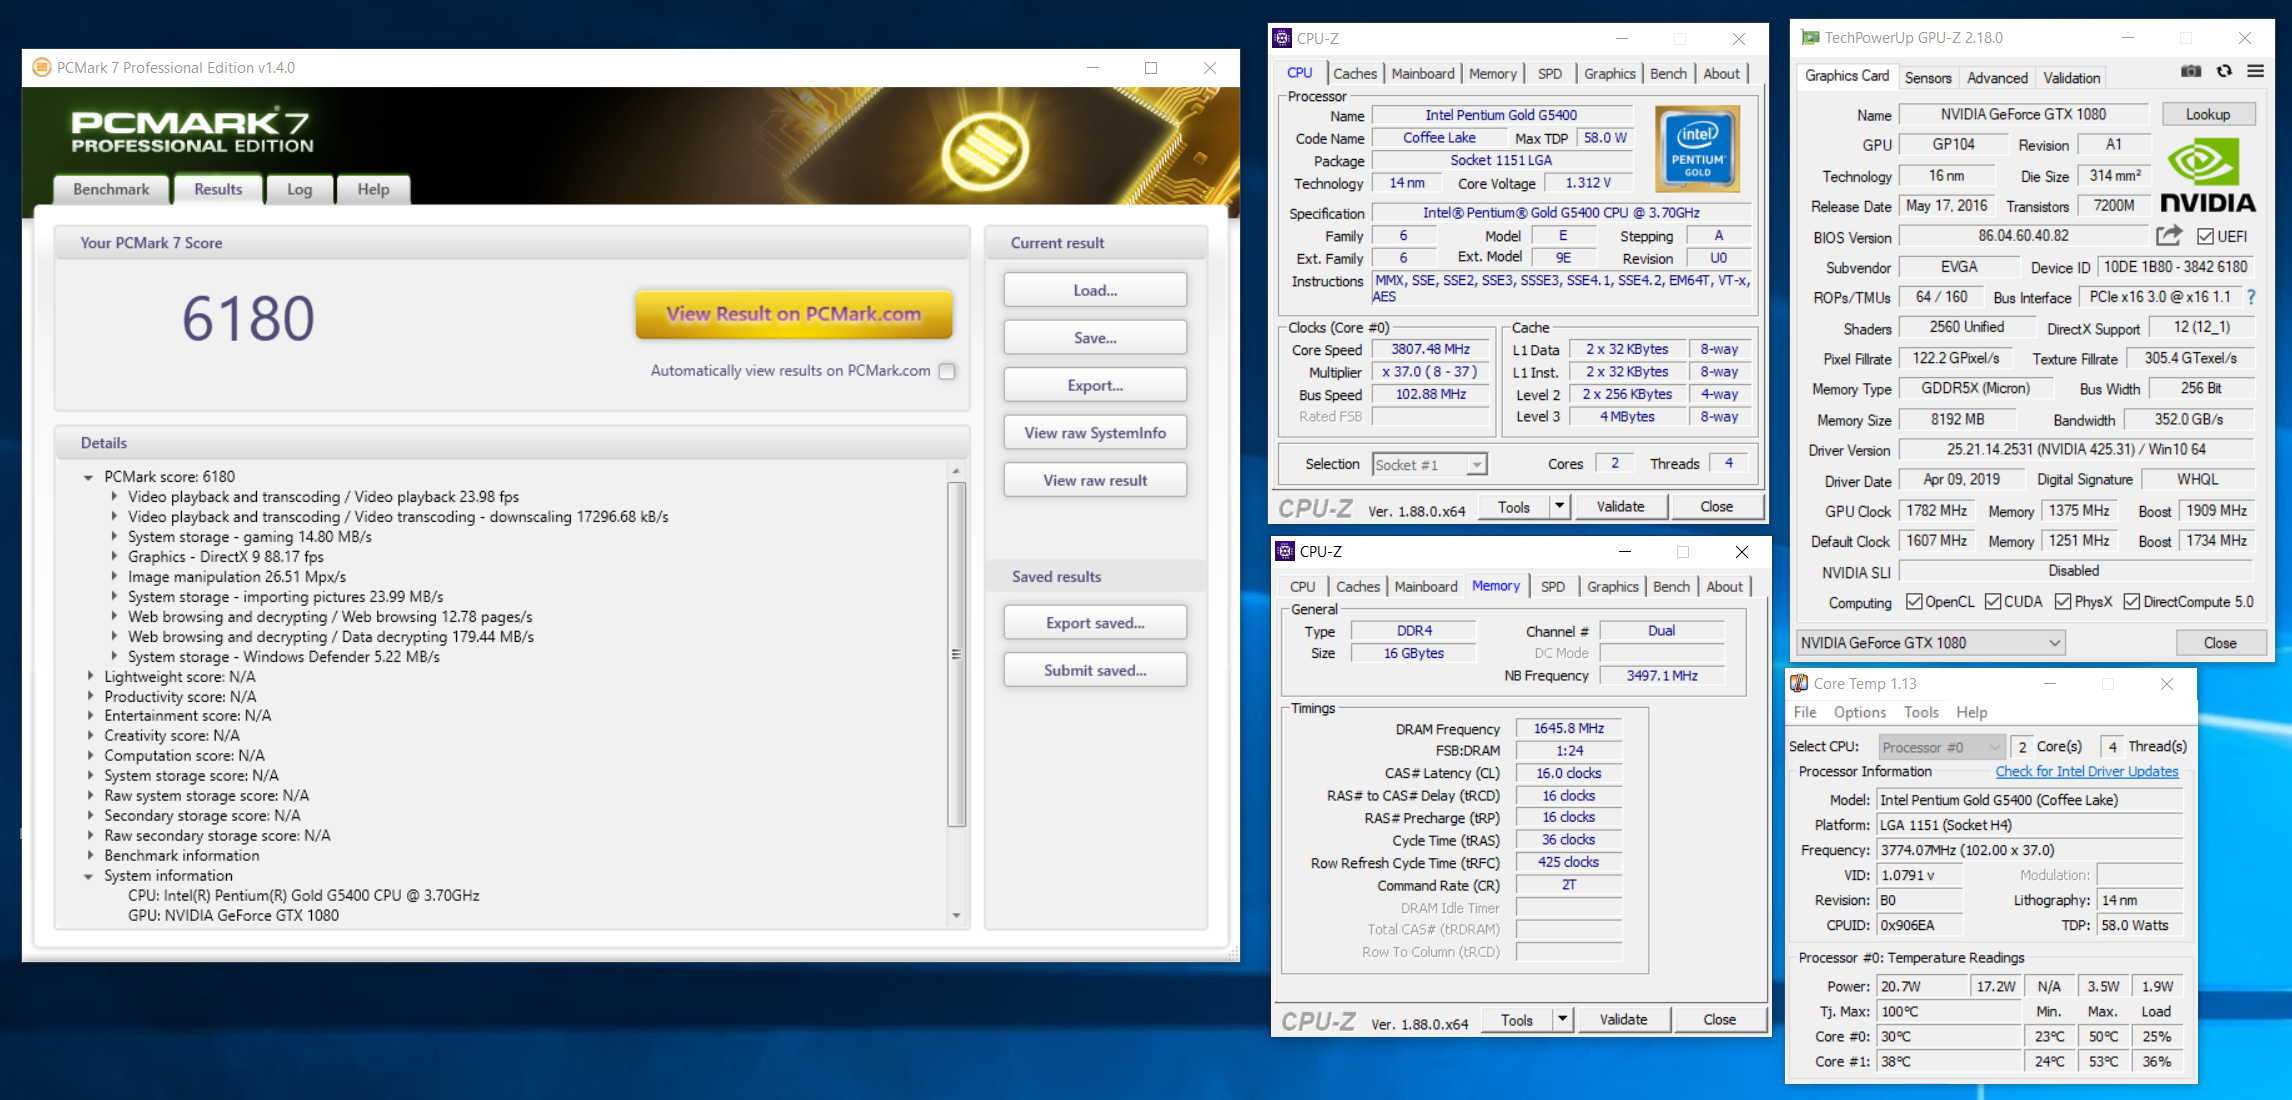Collapse PCMark score 6180 tree node
This screenshot has height=1100, width=2292.
[88, 477]
